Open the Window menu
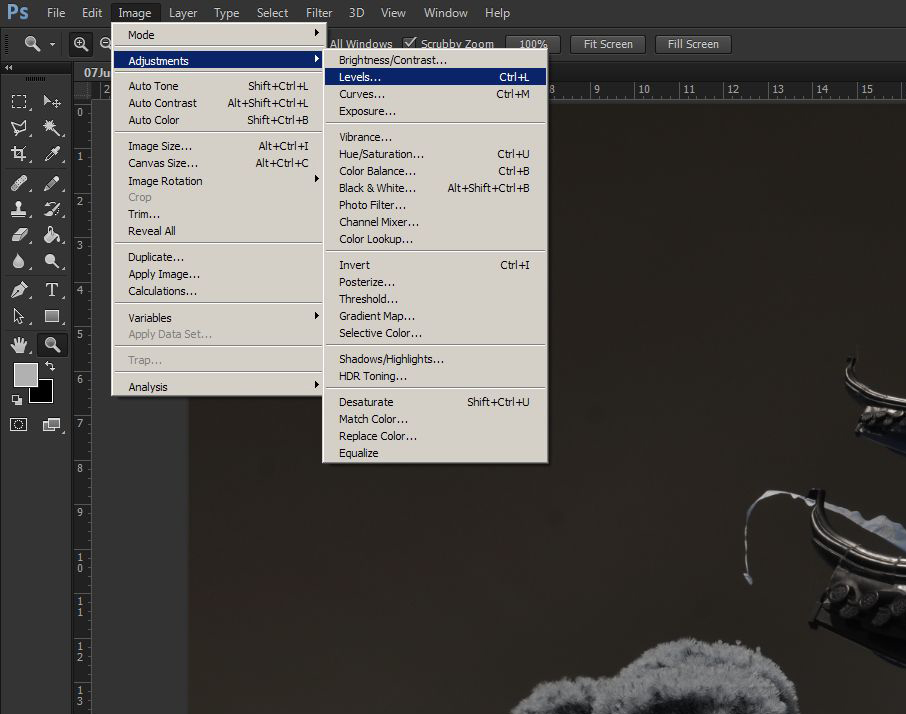Viewport: 906px width, 714px height. pos(445,13)
